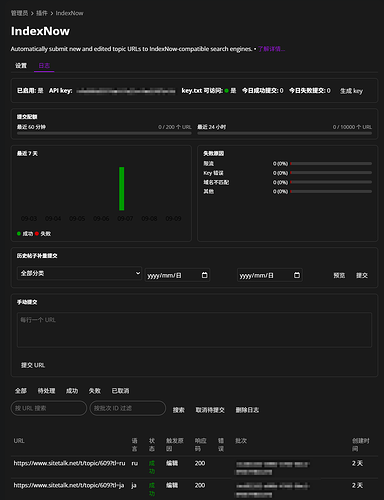This screenshot has width=384, height=500.
Task: Click the topic/609?tl=ja URL cell
Action: (69, 485)
